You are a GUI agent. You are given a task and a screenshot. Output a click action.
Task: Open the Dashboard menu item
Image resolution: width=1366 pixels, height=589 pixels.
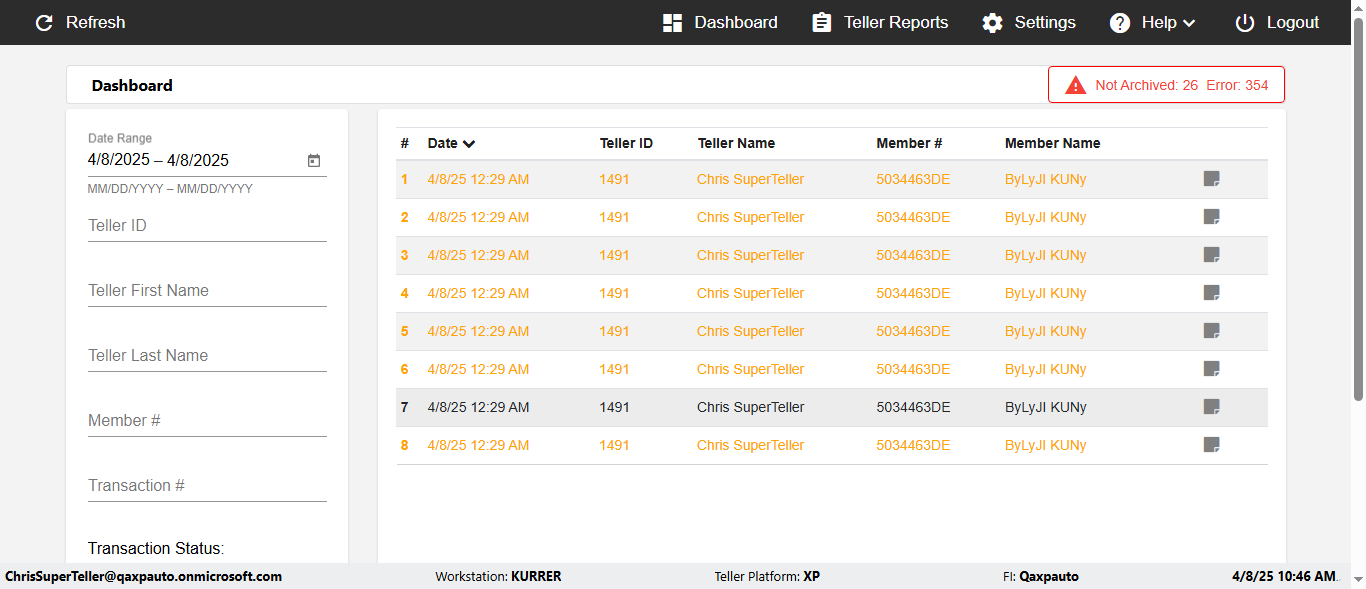[x=720, y=23]
